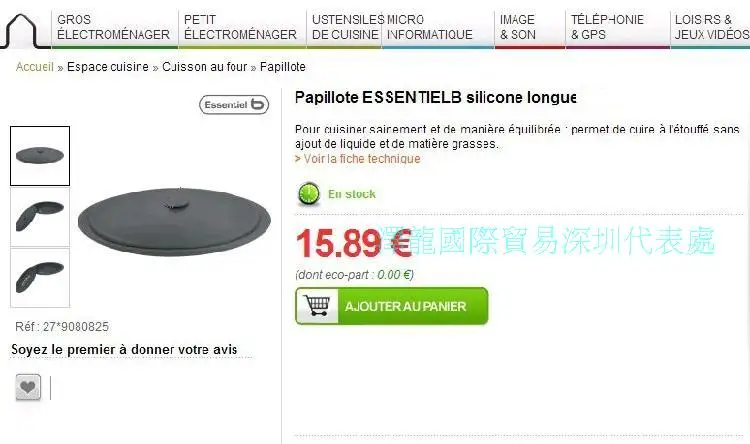The image size is (750, 444).
Task: Go to Accueil breadcrumb link
Action: (x=34, y=67)
